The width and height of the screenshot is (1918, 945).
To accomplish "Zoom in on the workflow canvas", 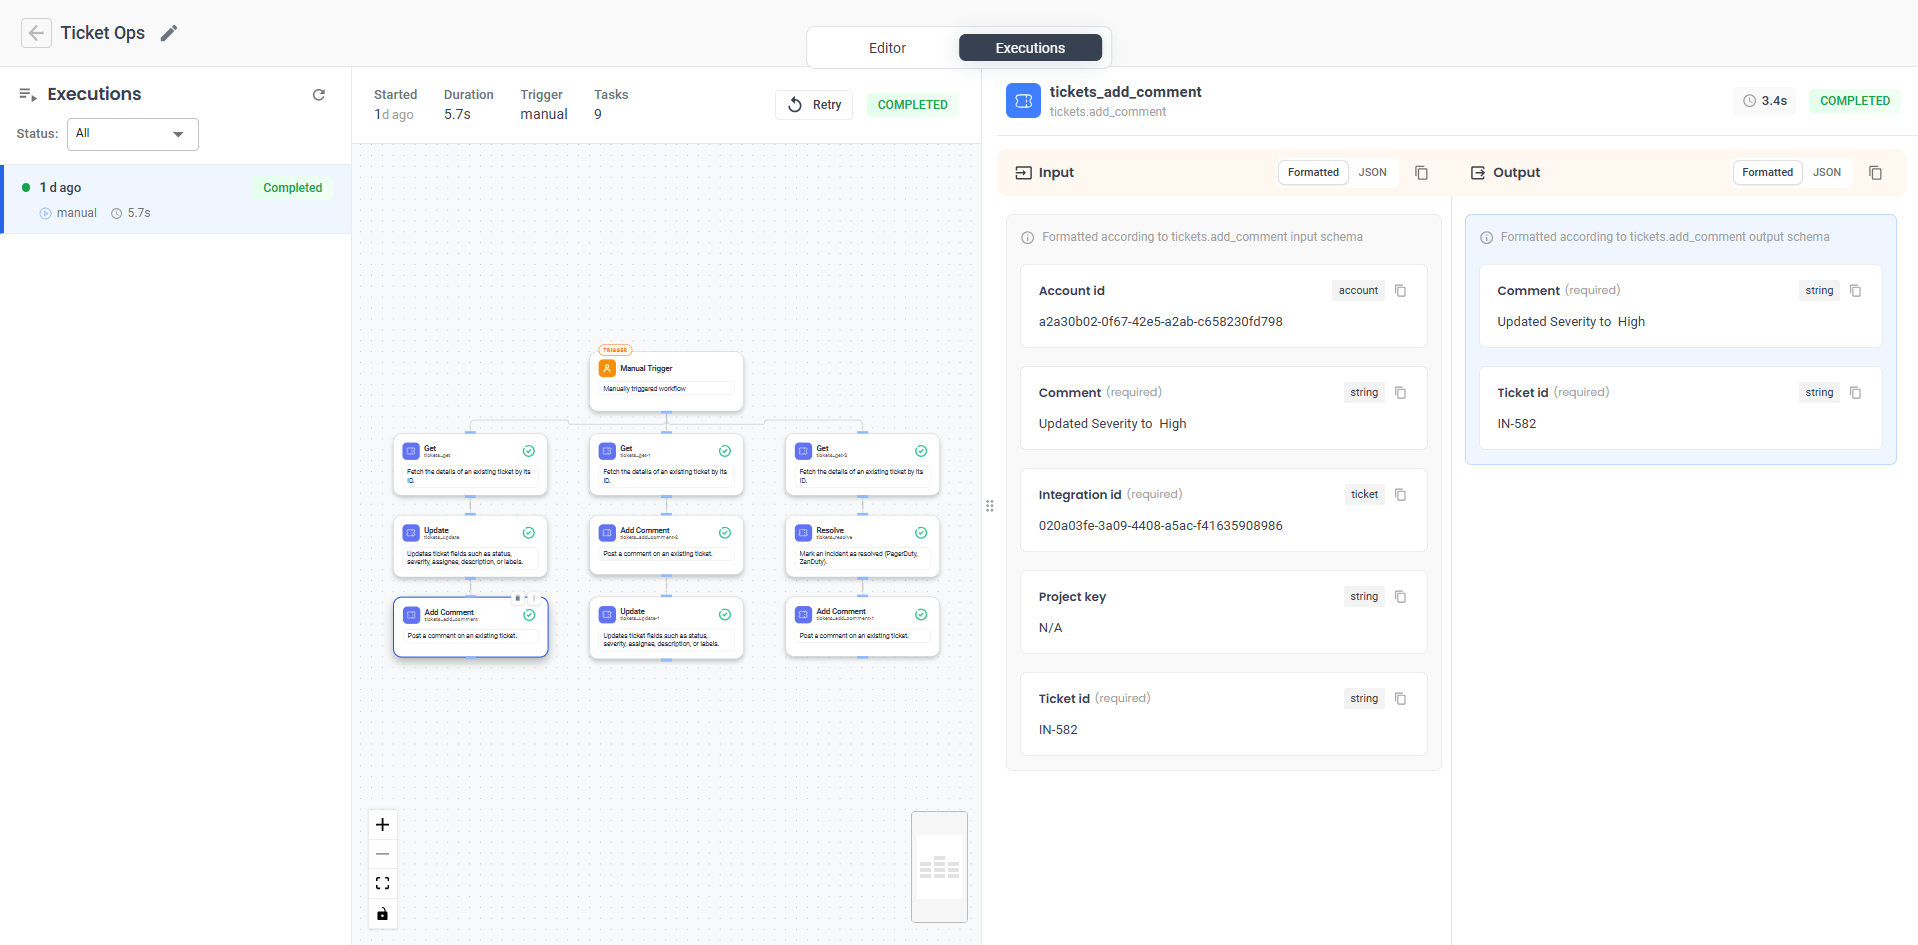I will (x=382, y=825).
